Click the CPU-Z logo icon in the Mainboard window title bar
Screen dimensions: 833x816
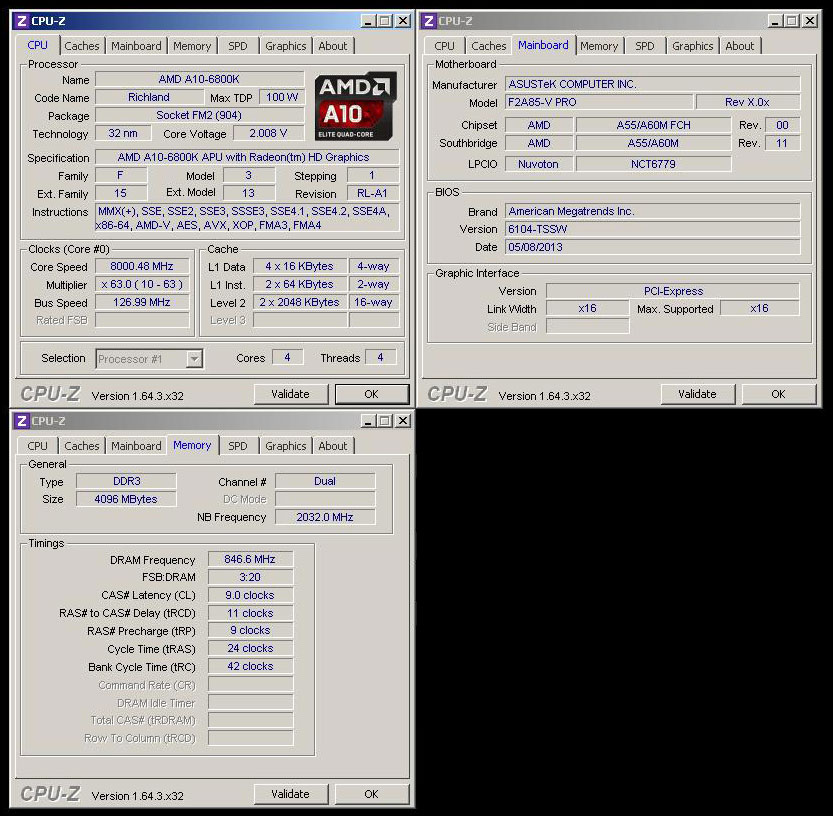[x=429, y=21]
